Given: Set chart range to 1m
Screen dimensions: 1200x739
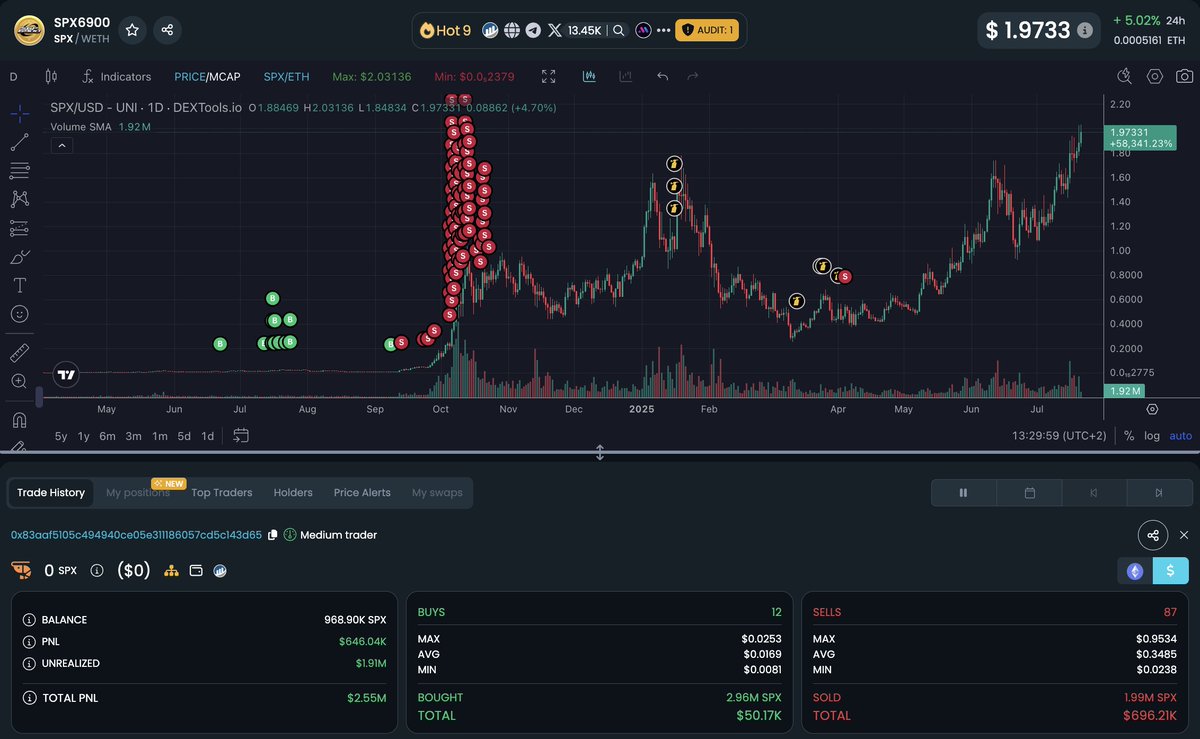Looking at the screenshot, I should point(160,436).
